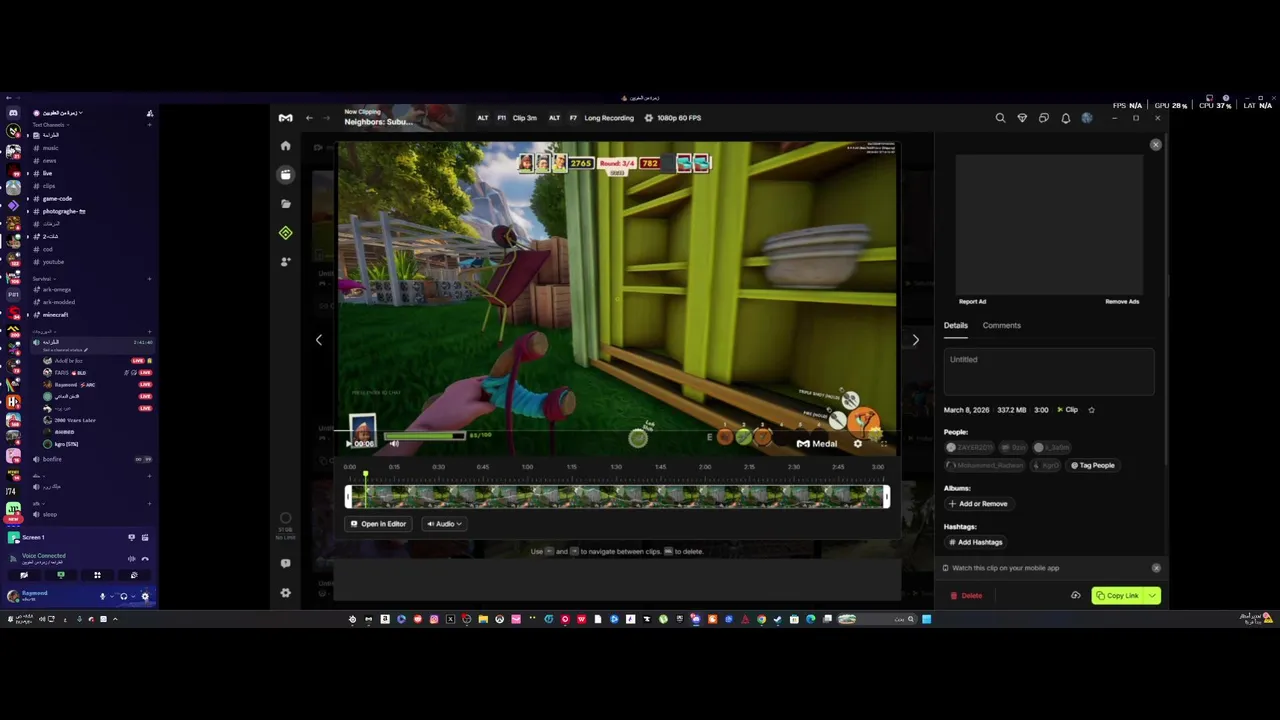Delete the clip

tap(966, 596)
